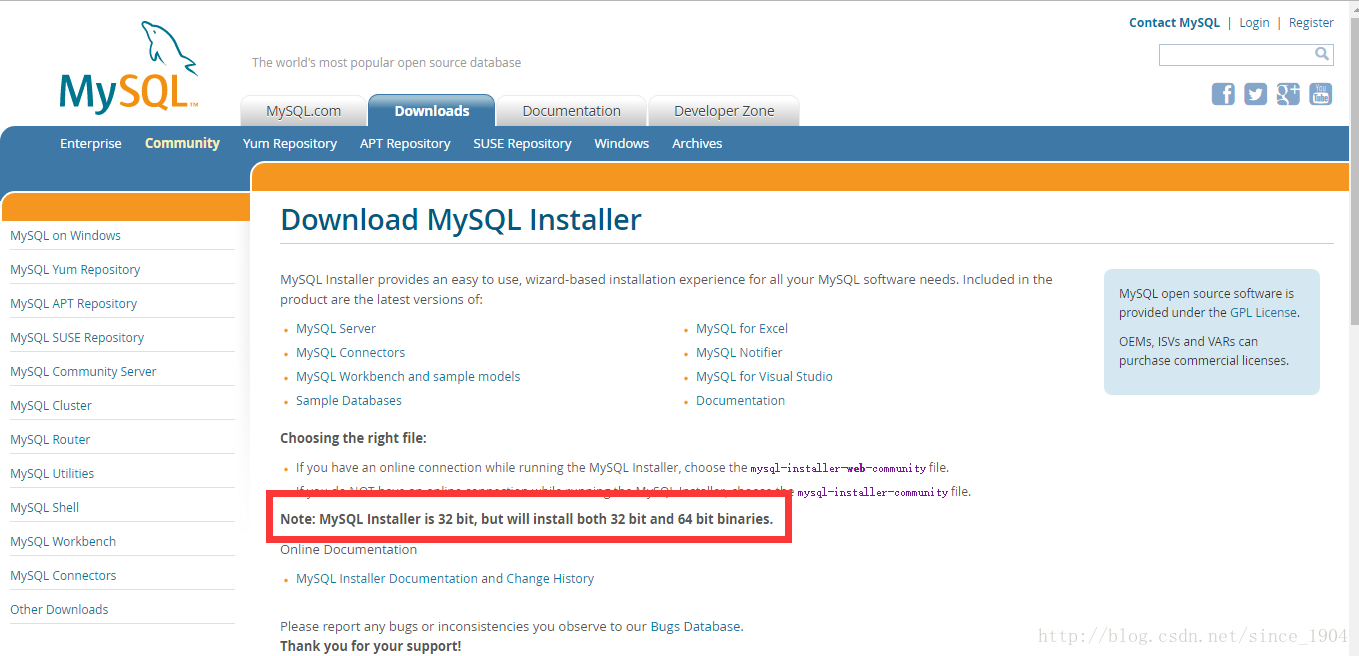Select the Downloads tab
Screen dimensions: 1359x656
432,111
